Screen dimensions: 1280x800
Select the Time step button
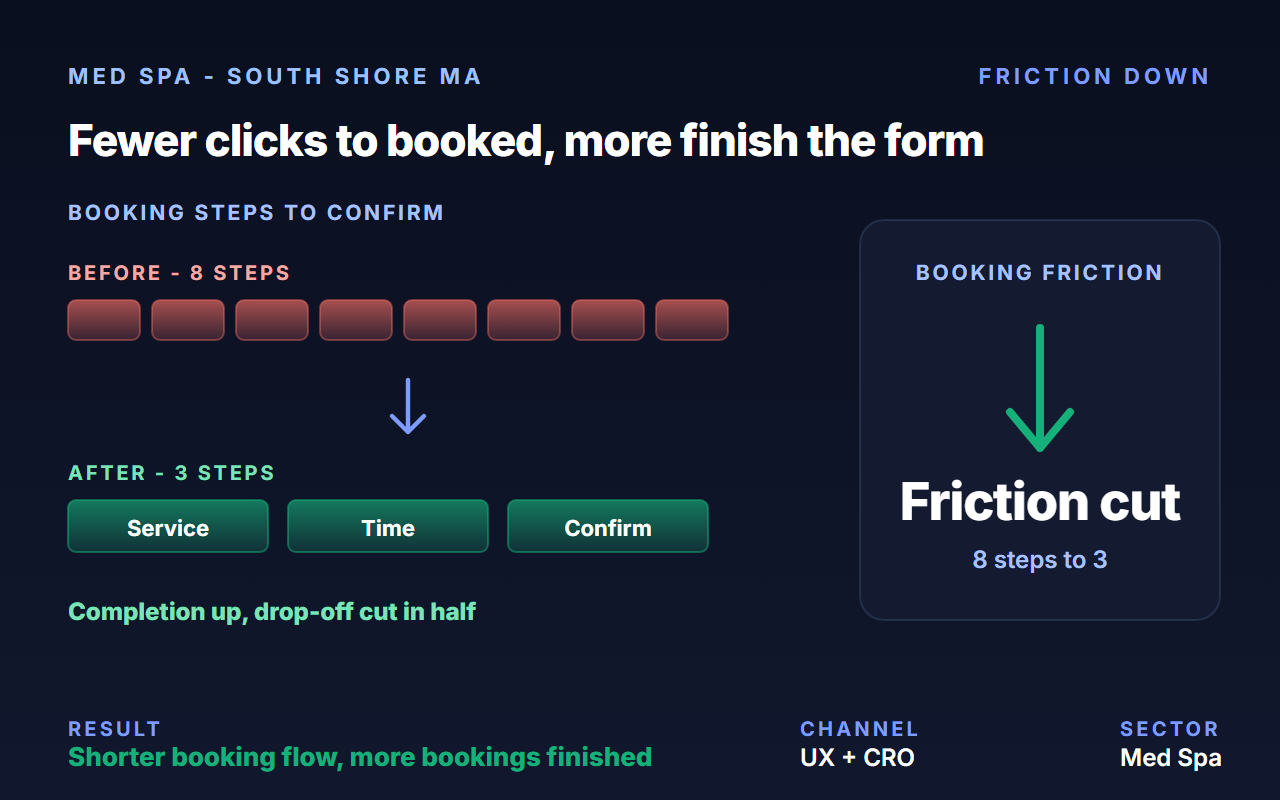click(x=388, y=526)
